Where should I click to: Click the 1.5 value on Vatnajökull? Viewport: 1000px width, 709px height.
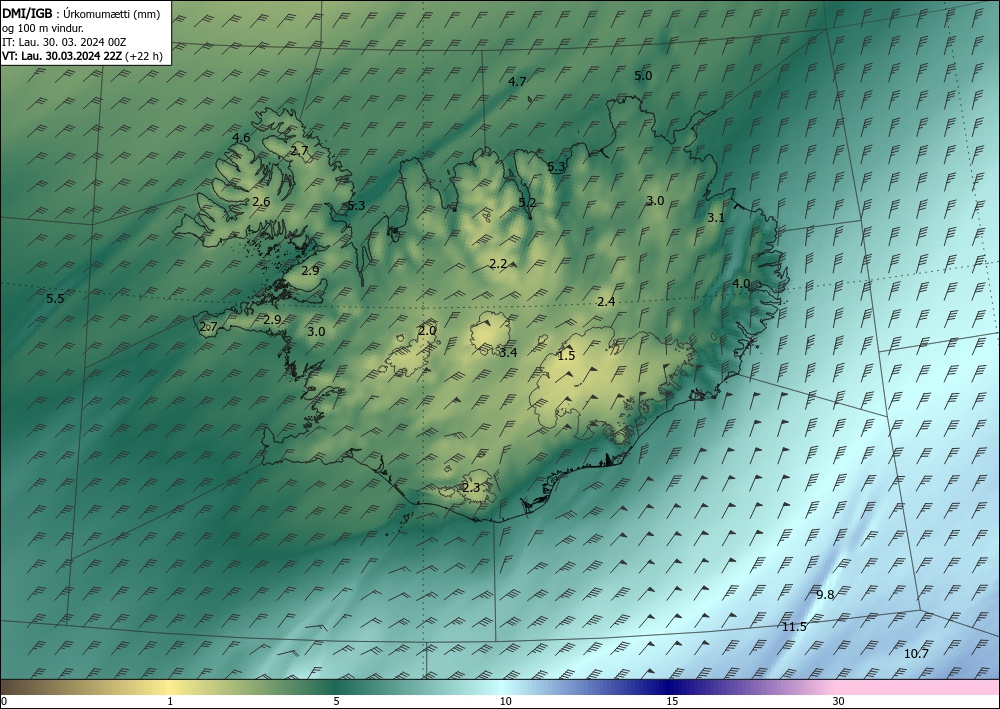(566, 356)
